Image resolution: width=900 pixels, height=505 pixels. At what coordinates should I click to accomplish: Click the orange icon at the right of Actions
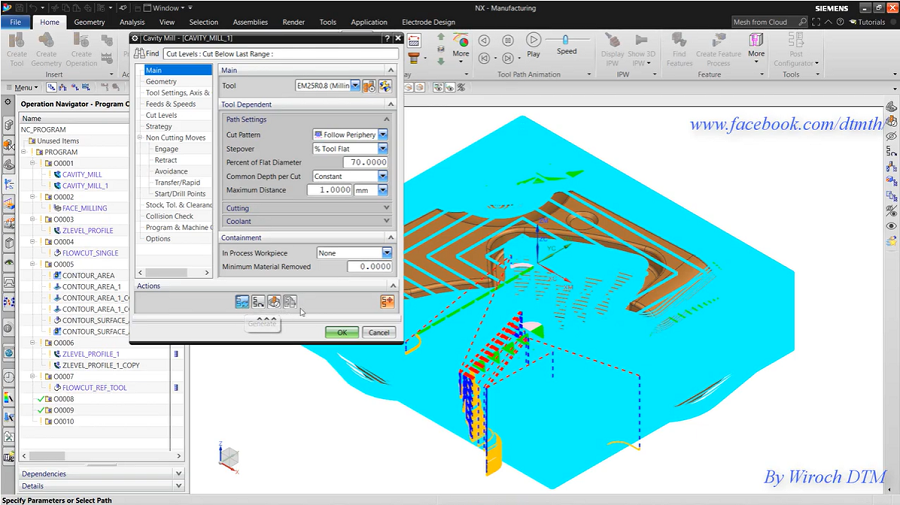(387, 301)
